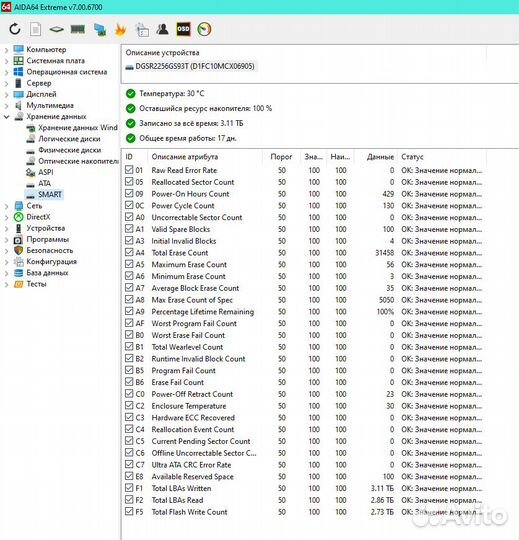Expand the Компьютер tree branch arrow
This screenshot has width=519, height=540.
pyautogui.click(x=6, y=50)
